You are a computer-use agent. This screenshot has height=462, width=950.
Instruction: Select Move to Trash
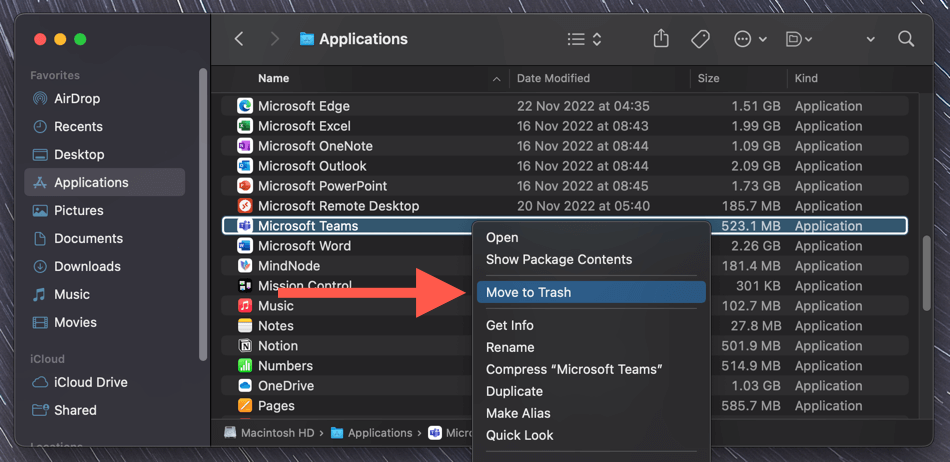tap(591, 292)
